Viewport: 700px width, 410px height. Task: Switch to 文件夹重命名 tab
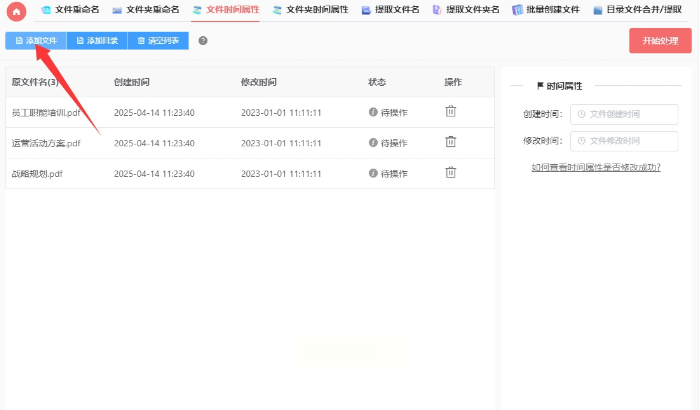click(145, 10)
